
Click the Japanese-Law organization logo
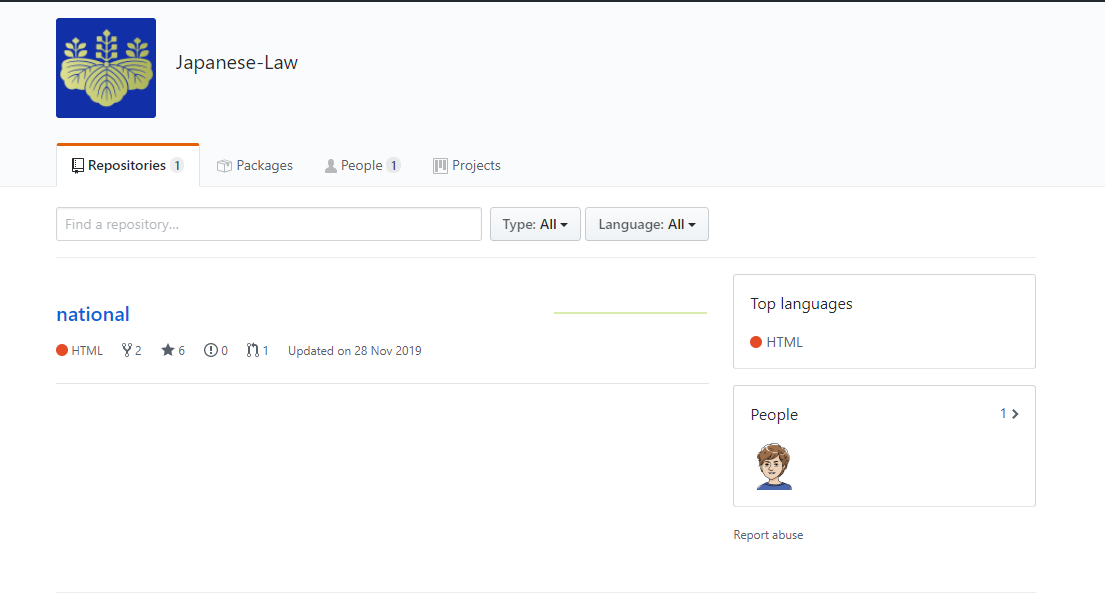point(106,68)
